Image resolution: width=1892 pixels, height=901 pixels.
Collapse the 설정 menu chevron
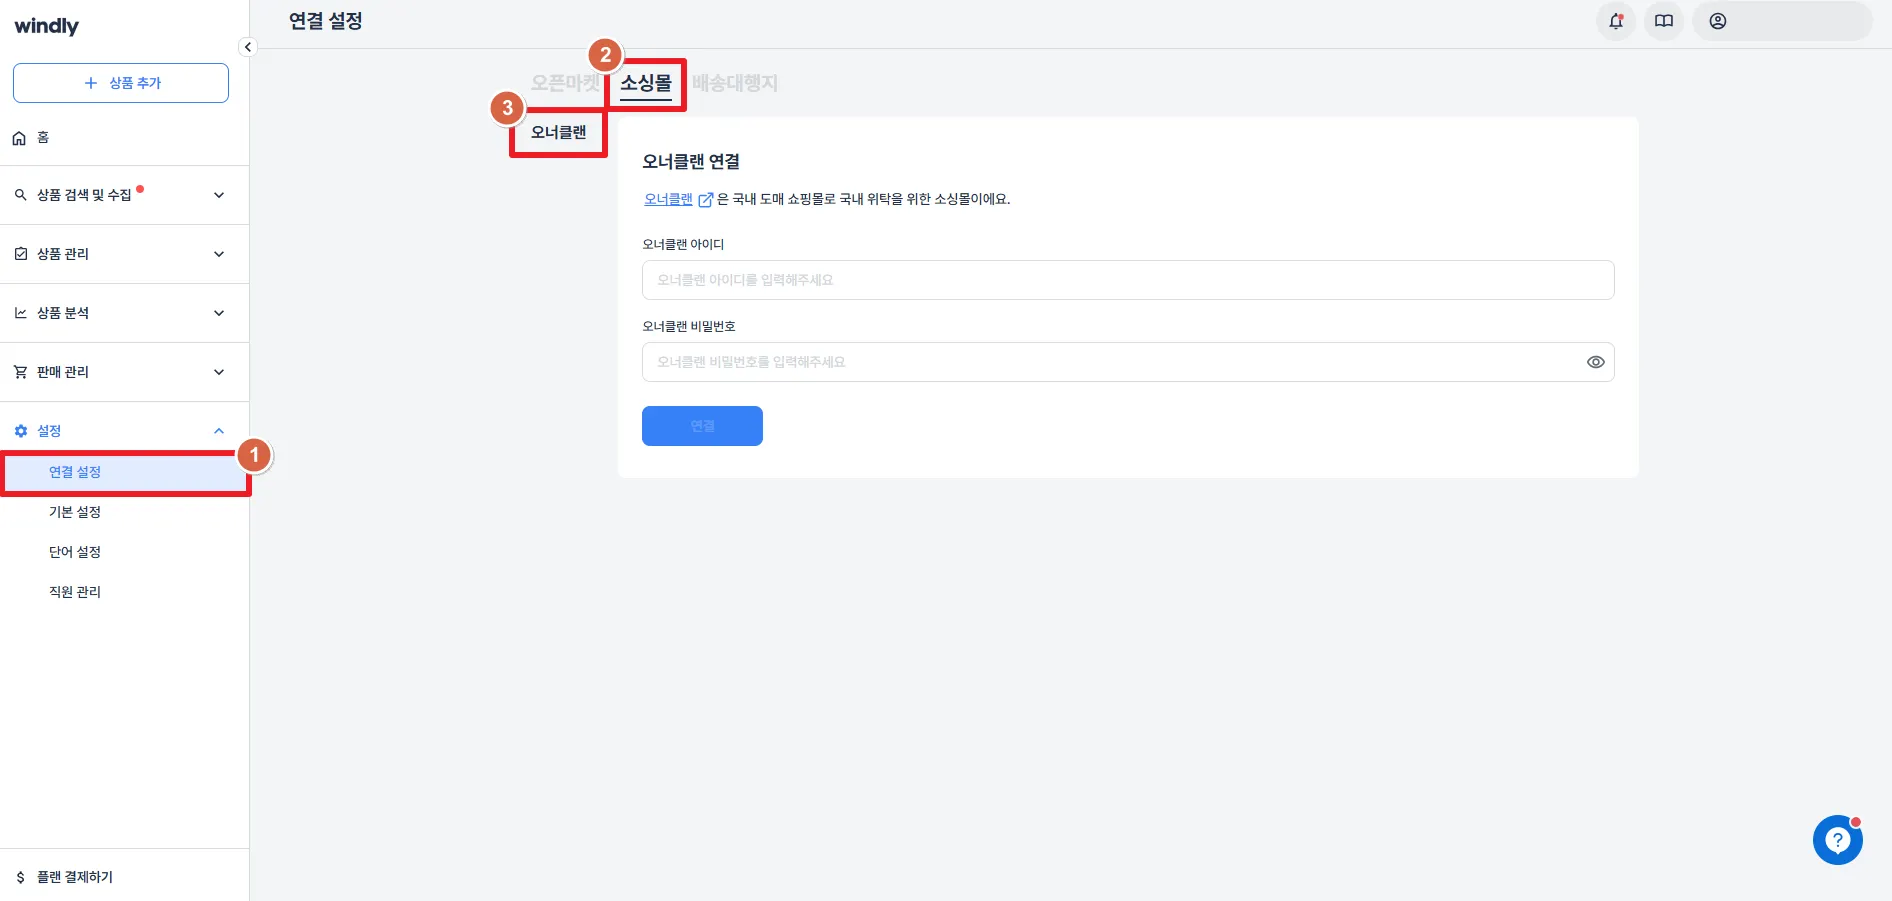pos(219,431)
